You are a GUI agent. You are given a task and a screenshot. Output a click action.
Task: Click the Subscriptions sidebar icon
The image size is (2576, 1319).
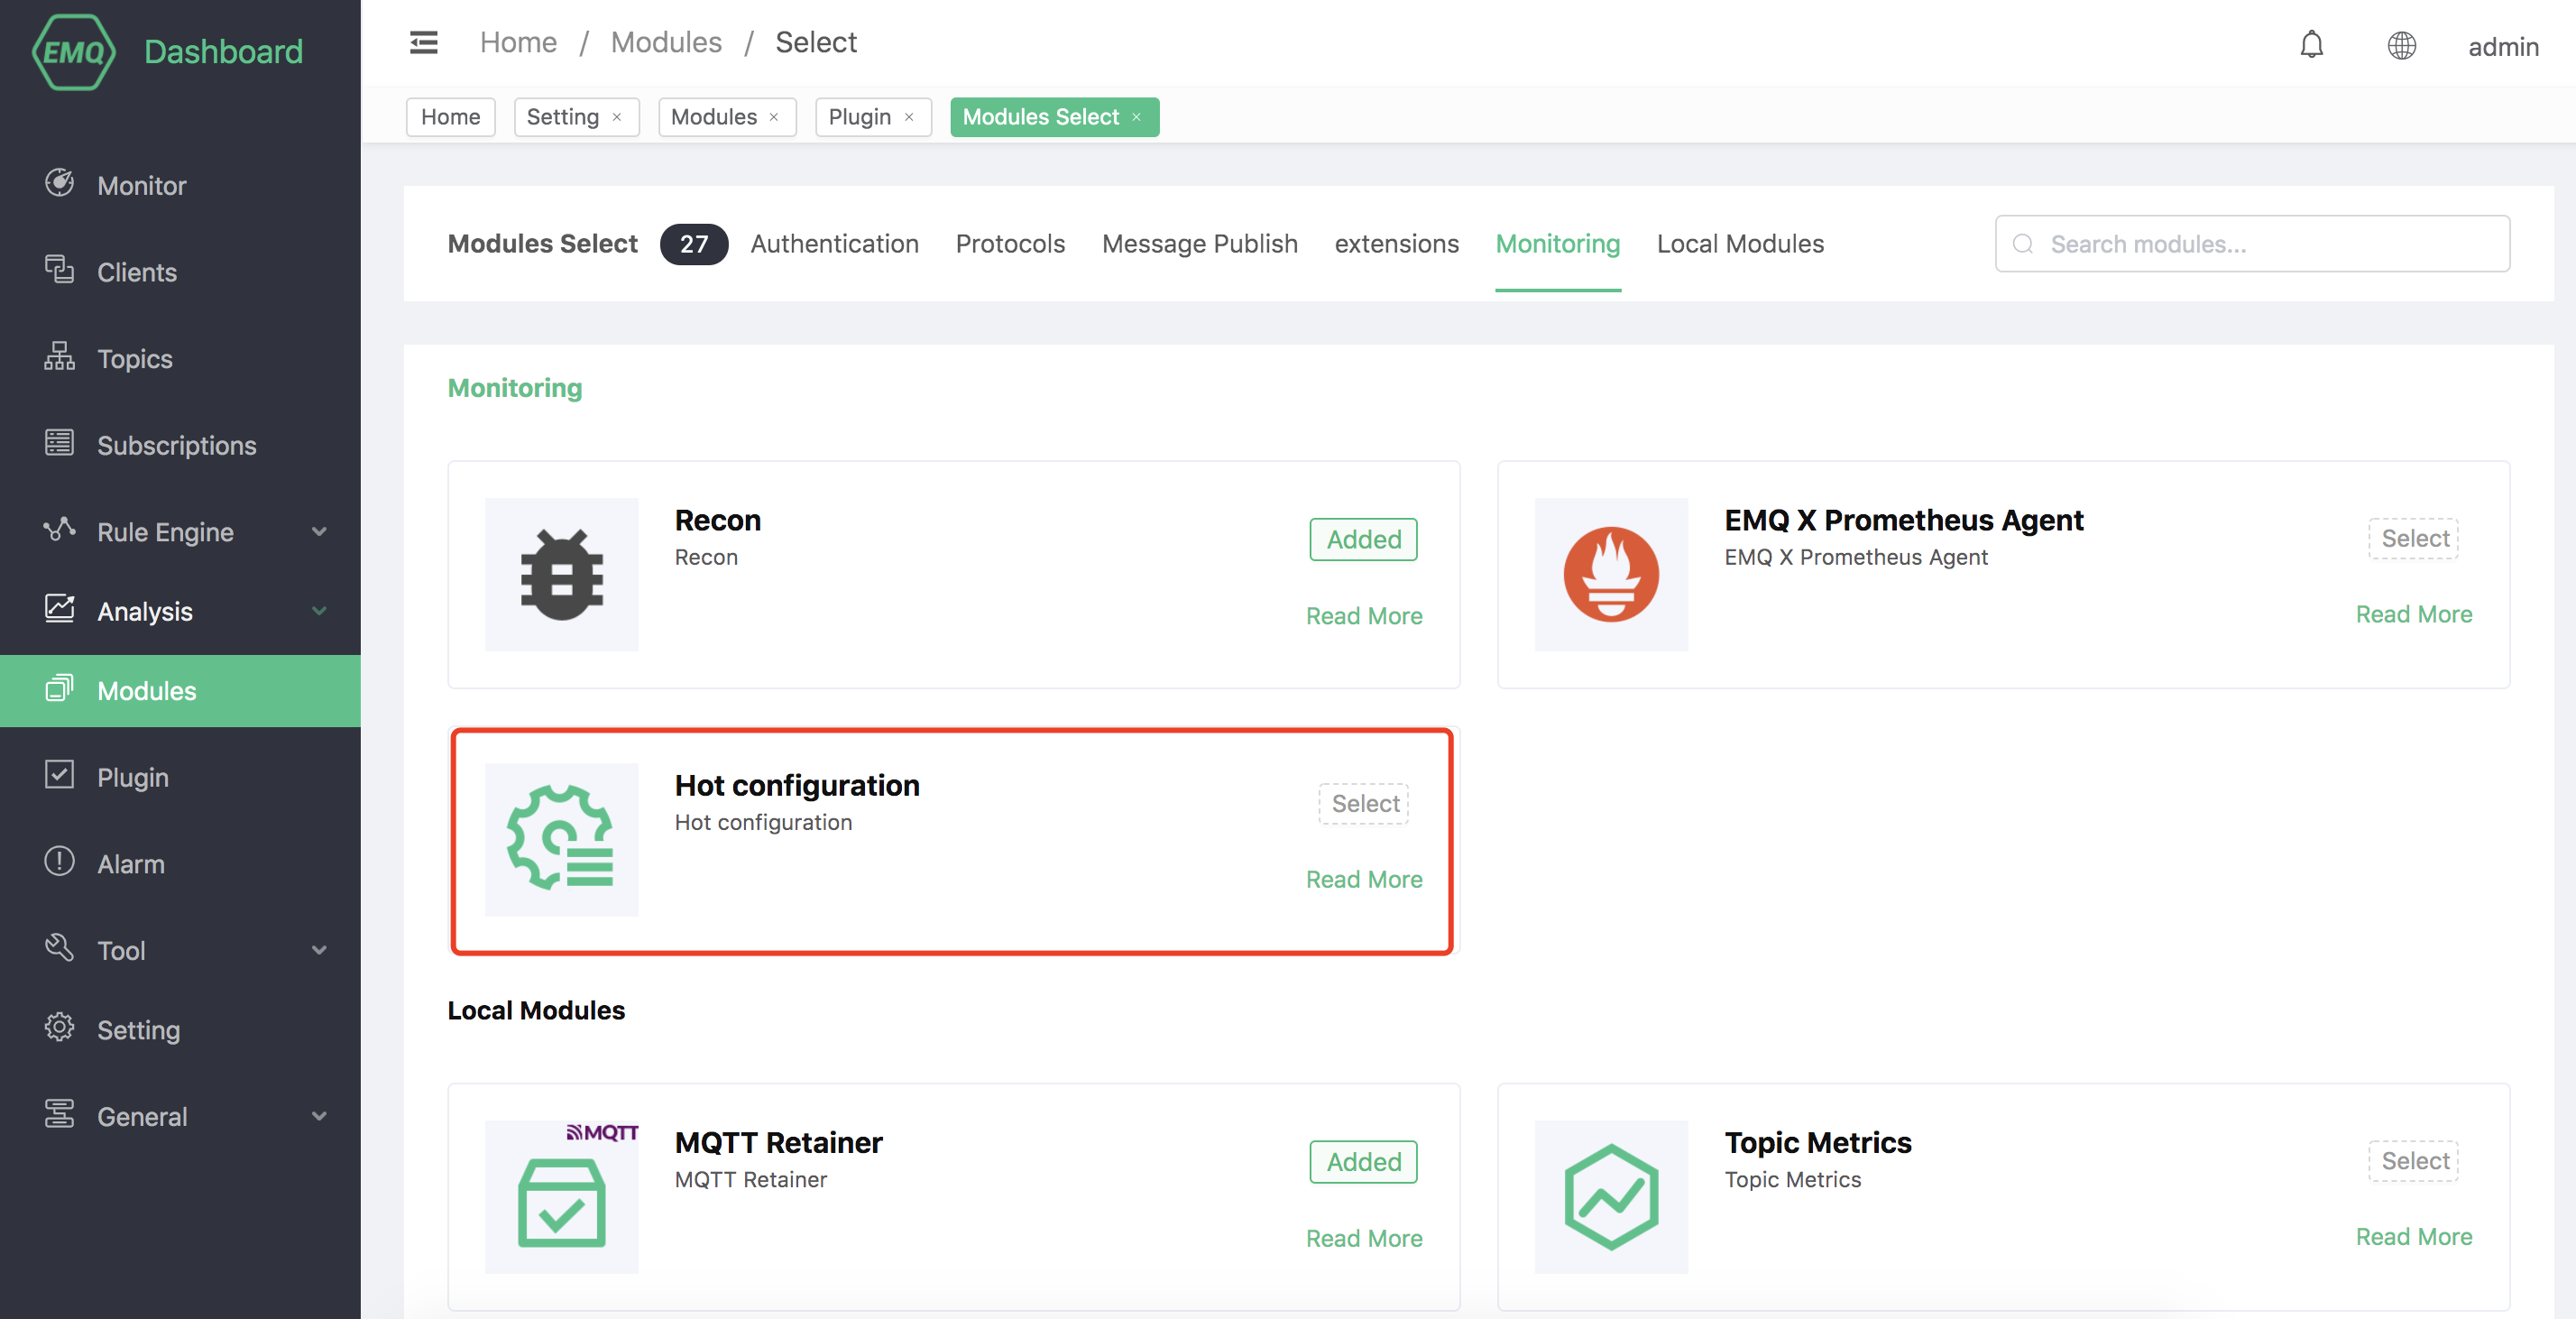59,443
